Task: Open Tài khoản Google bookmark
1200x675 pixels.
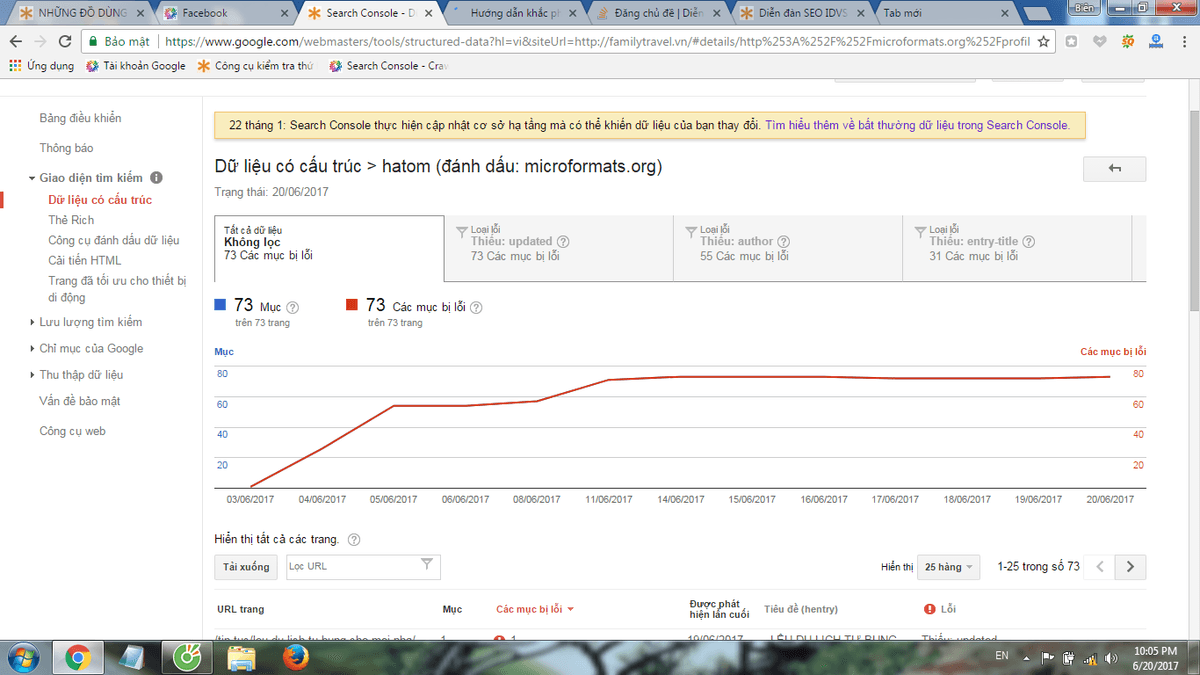Action: (136, 66)
